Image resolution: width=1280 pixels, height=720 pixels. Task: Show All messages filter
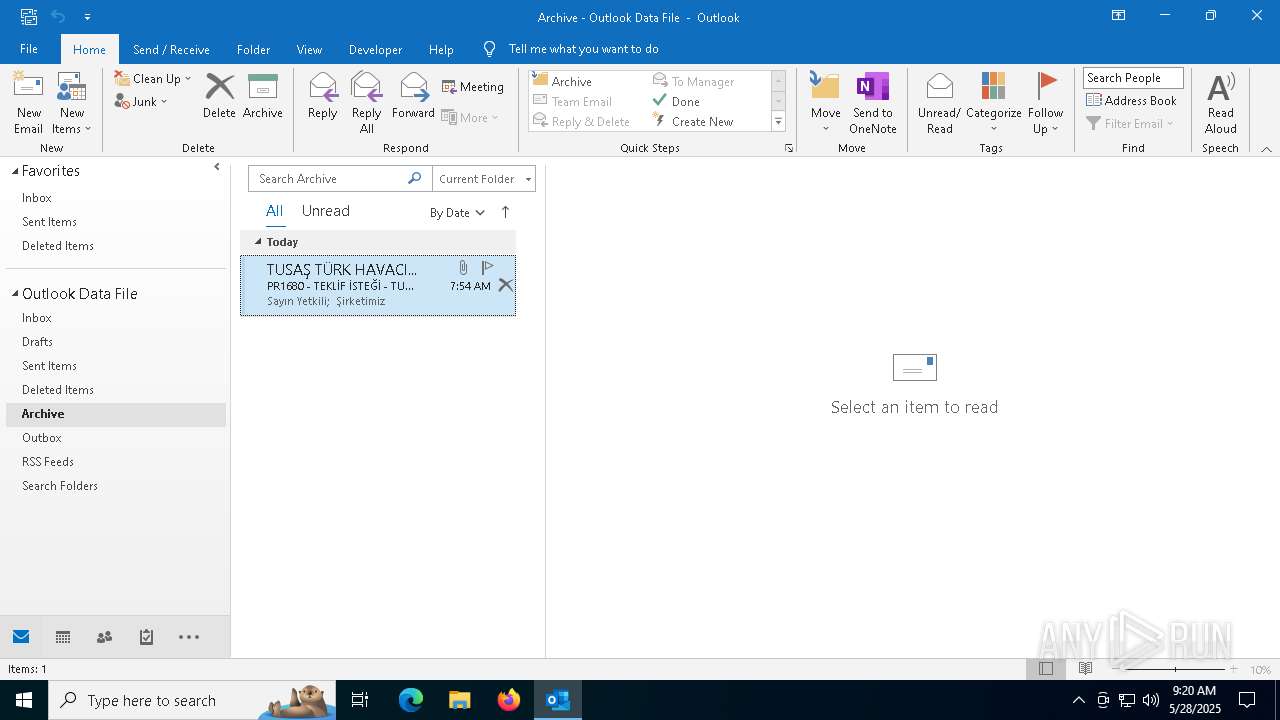tap(274, 211)
